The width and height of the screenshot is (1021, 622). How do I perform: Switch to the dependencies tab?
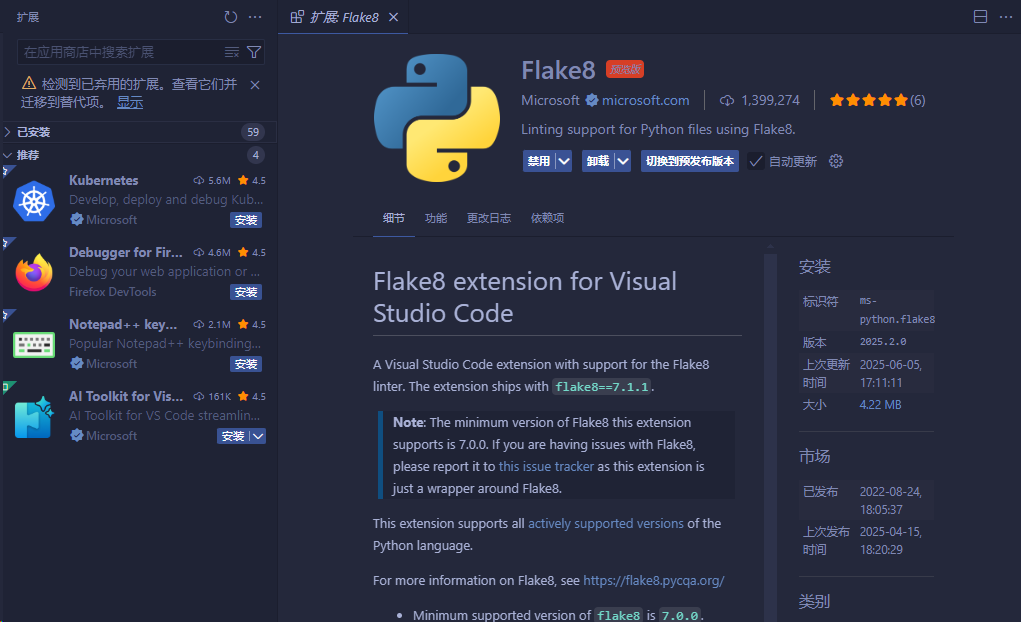pyautogui.click(x=548, y=218)
